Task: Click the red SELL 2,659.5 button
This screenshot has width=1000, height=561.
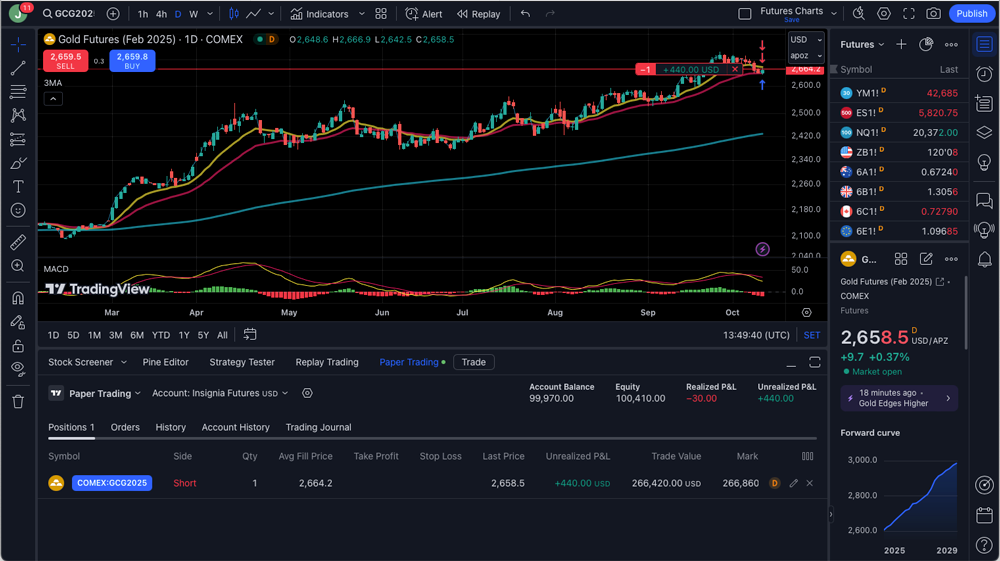Action: pos(66,61)
